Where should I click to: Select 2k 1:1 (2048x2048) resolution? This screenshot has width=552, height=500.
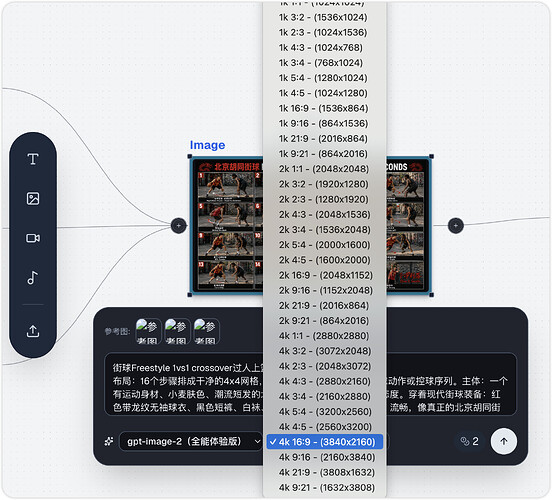pos(325,169)
